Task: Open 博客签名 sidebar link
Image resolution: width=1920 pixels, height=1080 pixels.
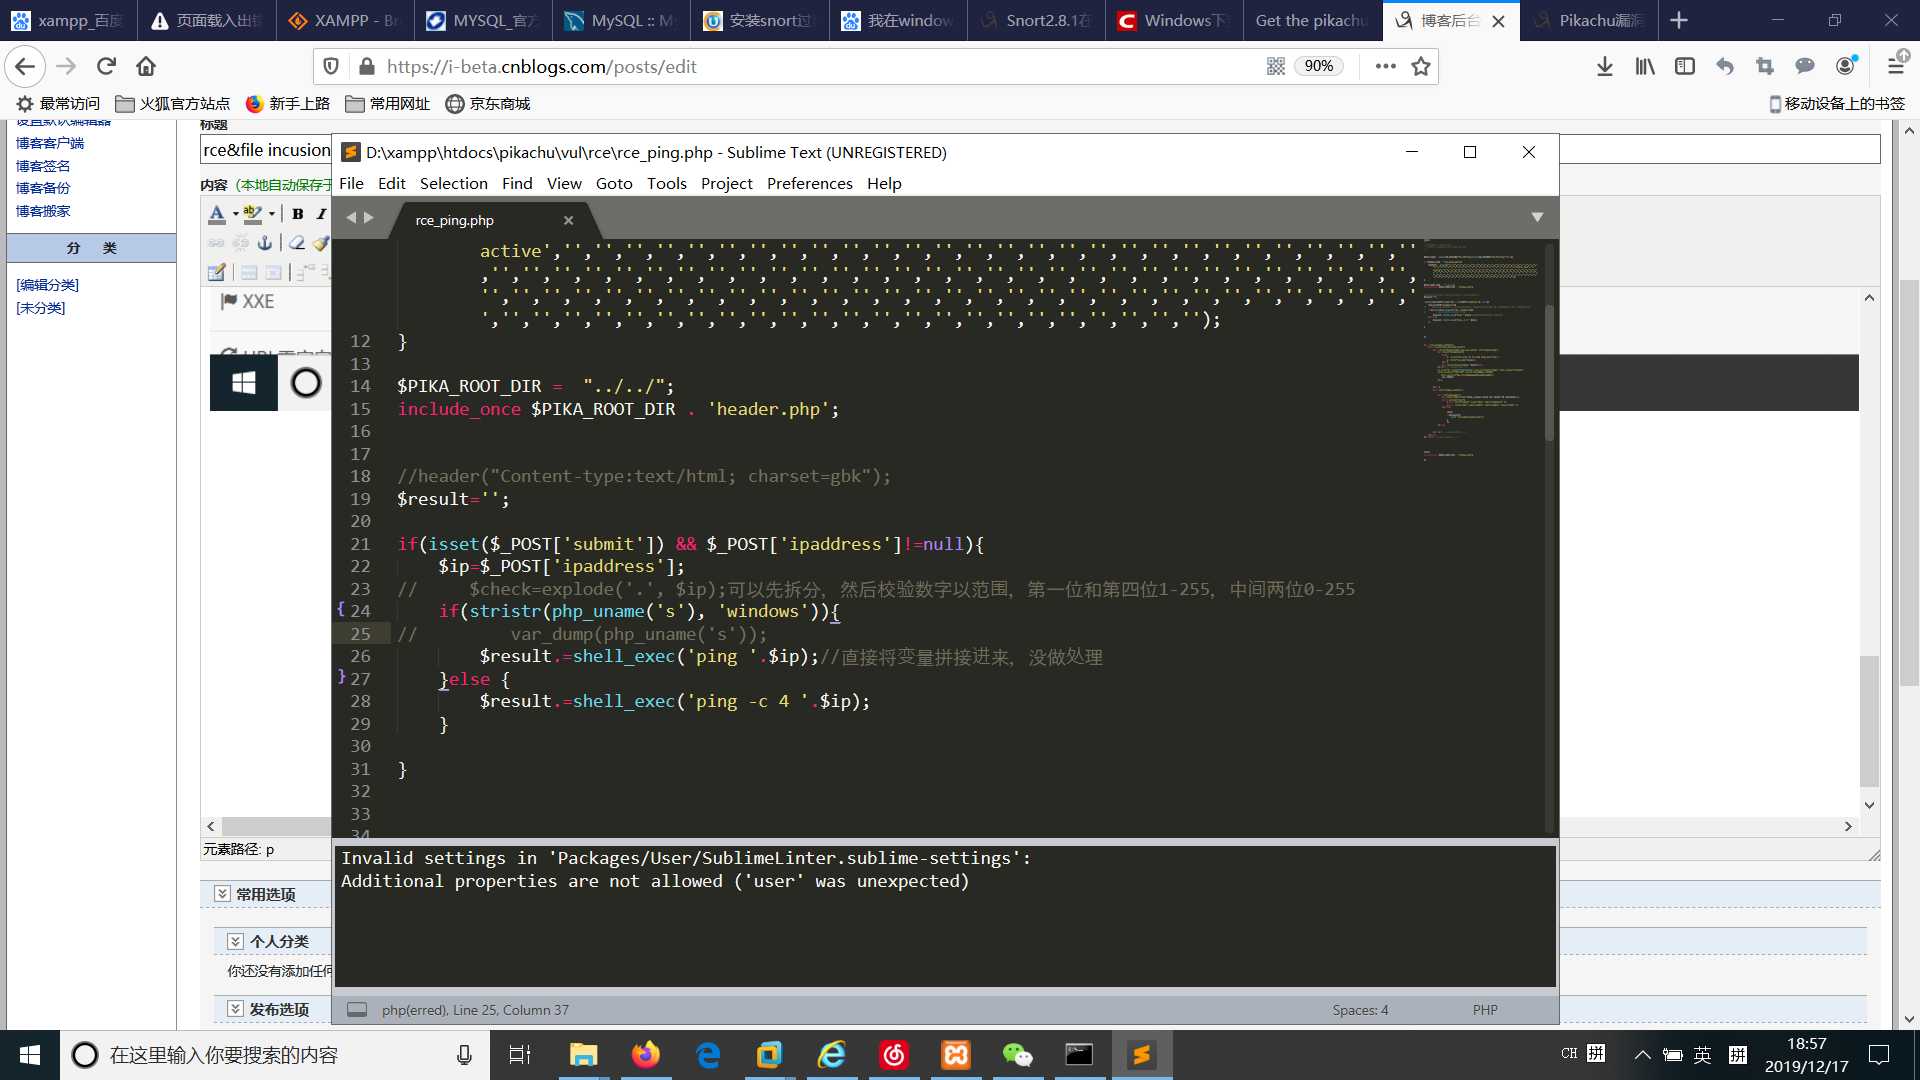Action: point(43,166)
